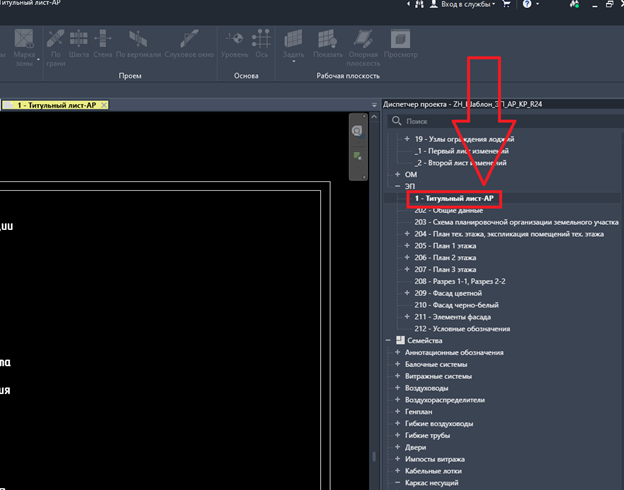
Task: Select the Шахта opening tool
Action: pos(79,44)
